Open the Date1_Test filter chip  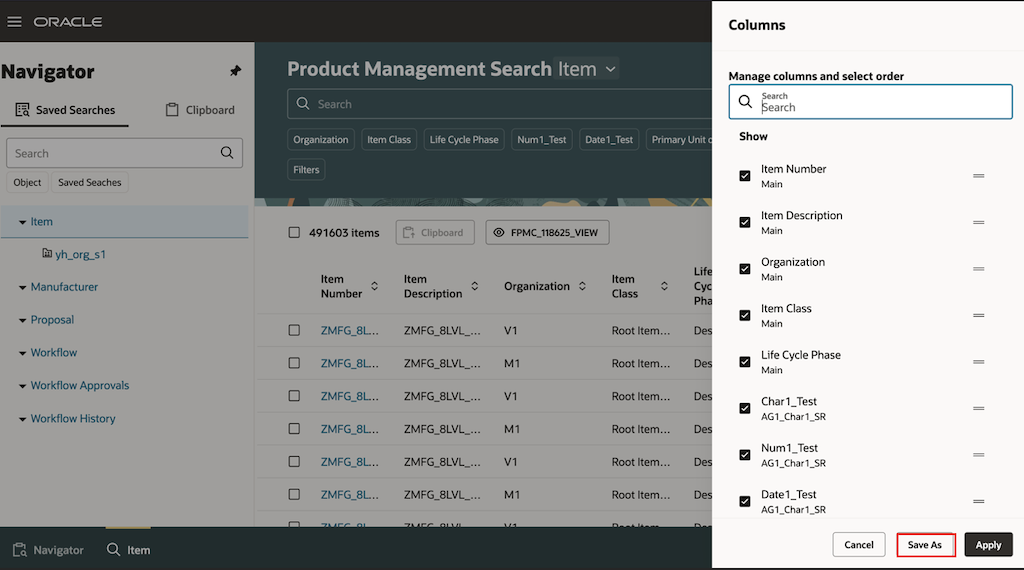coord(609,139)
